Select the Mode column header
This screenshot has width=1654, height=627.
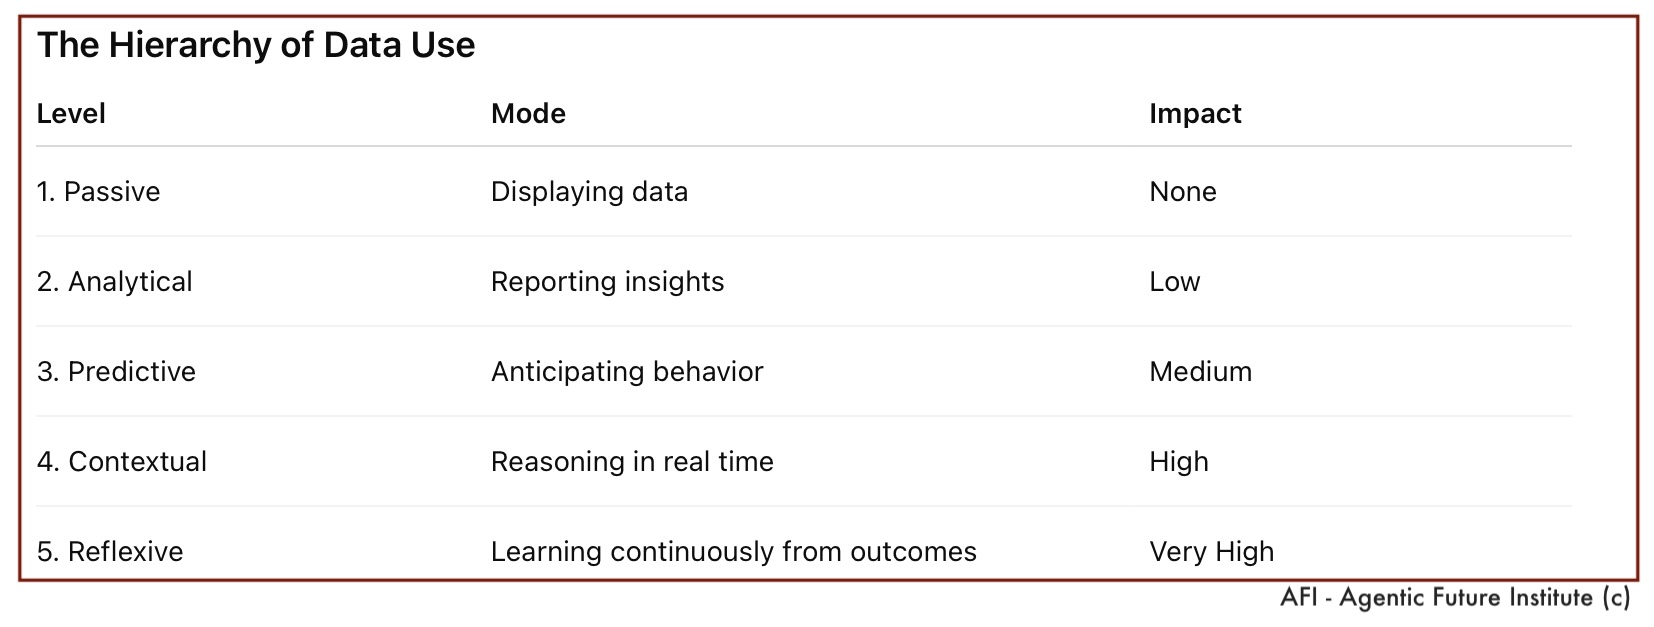(x=528, y=114)
